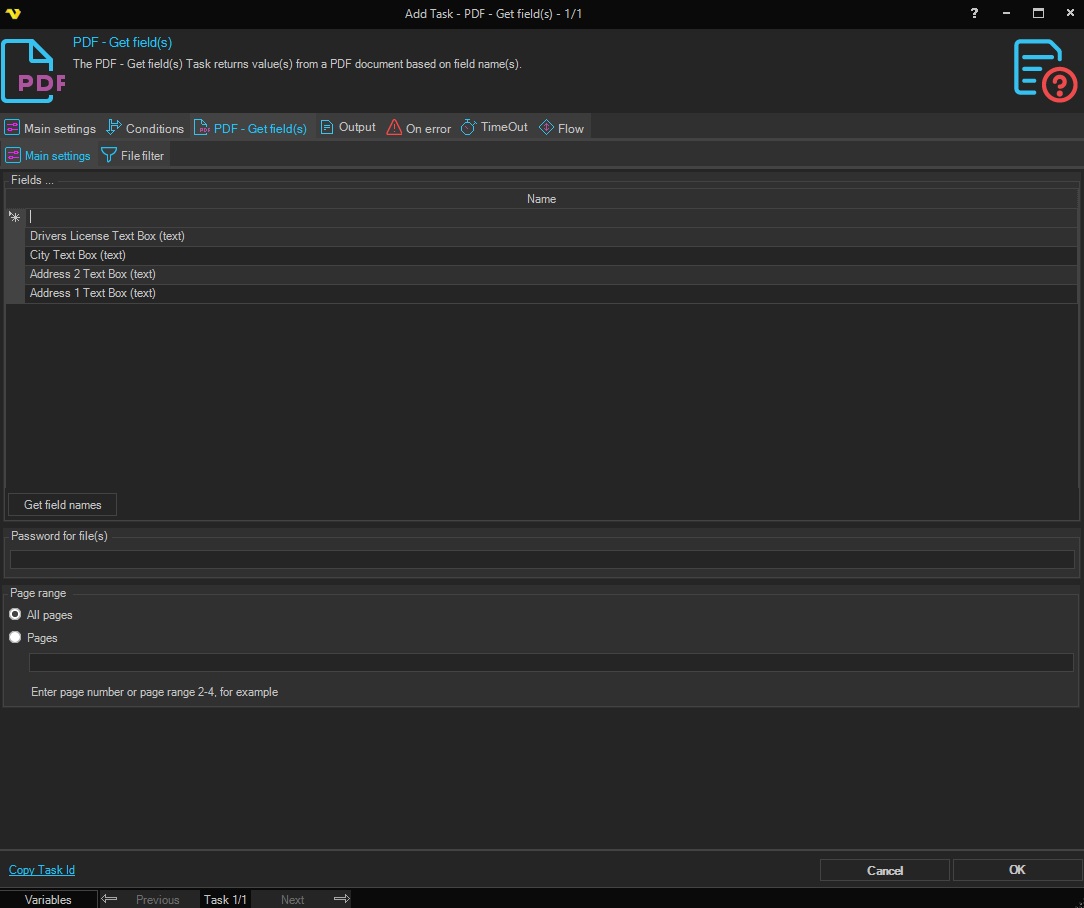Click the VisualCron logo in title bar
Screen dimensions: 1084x908
click(x=13, y=13)
